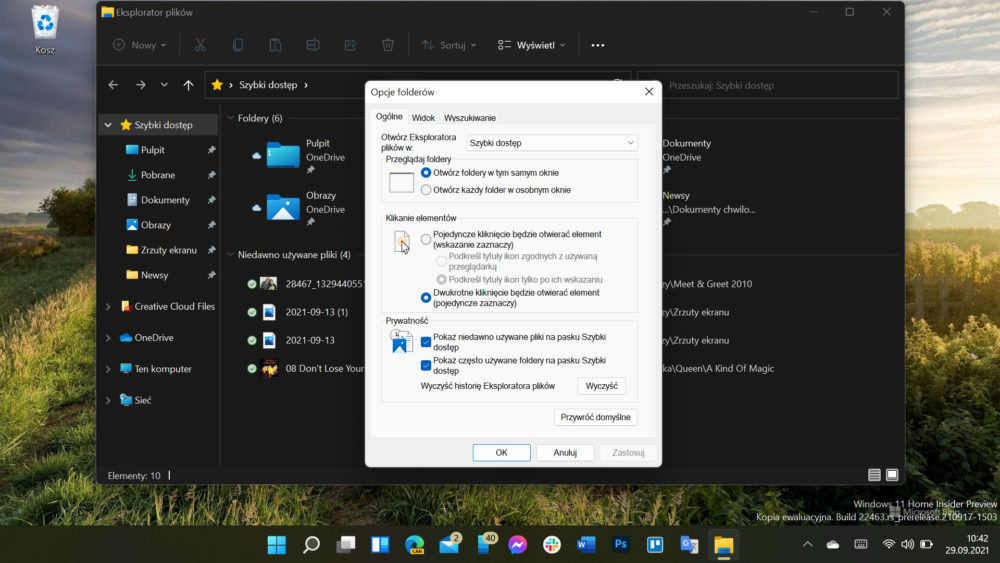
Task: Select 'Pojedyncze kliknięcie' single-click radio
Action: point(426,240)
